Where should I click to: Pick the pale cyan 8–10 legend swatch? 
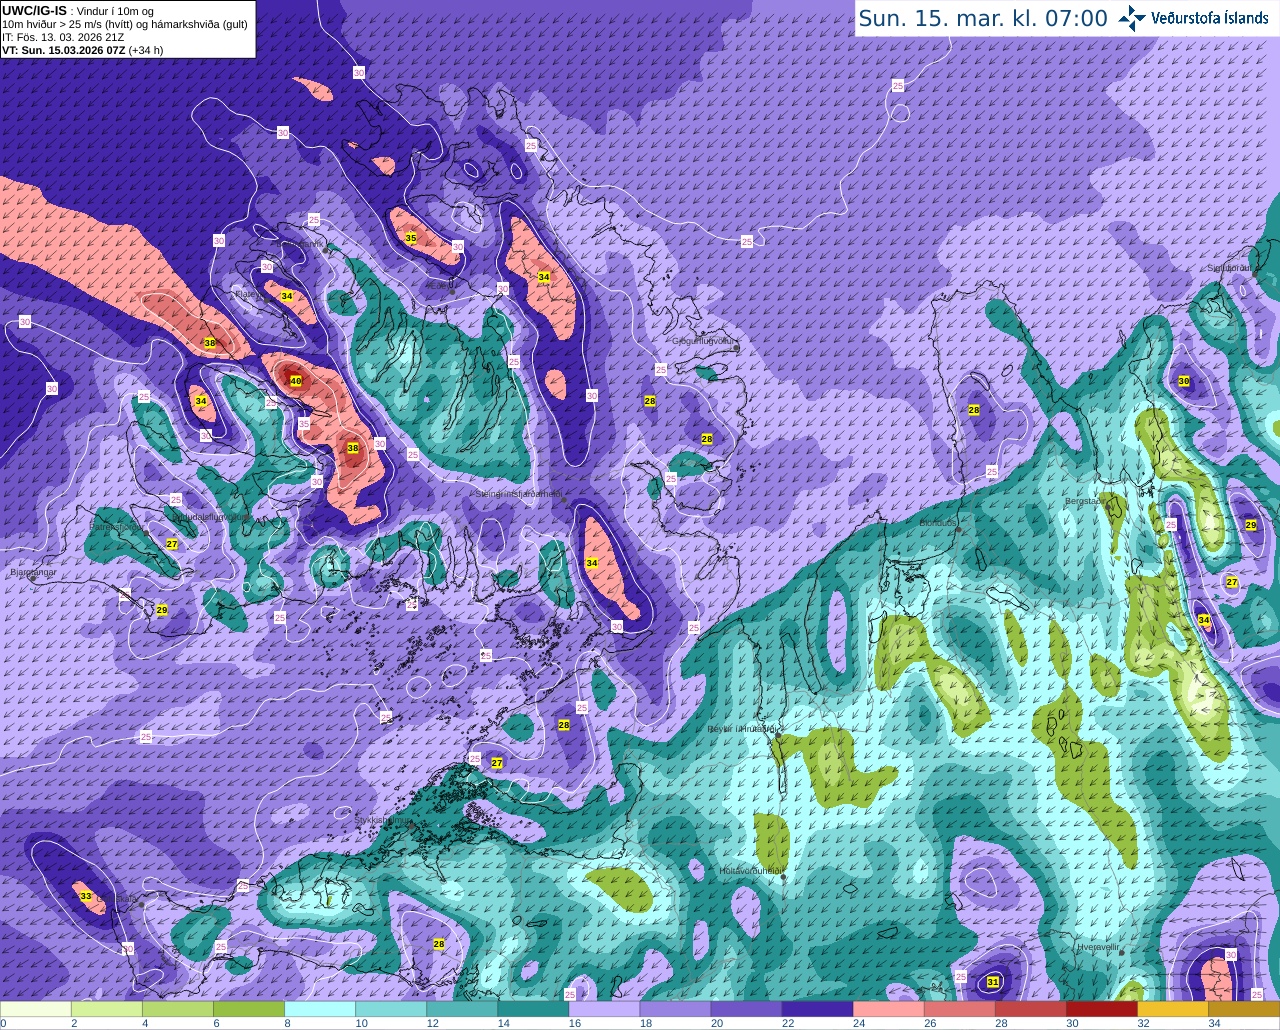[320, 1009]
